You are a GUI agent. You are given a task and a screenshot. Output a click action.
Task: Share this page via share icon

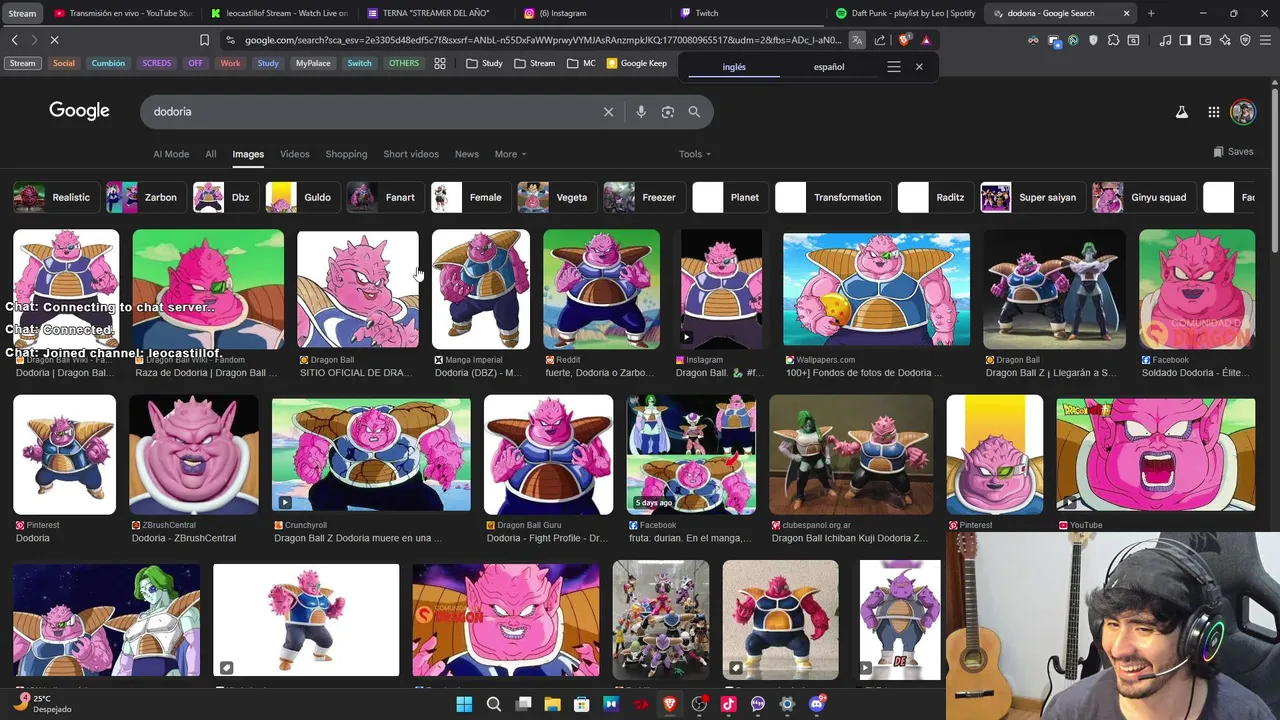pos(880,40)
